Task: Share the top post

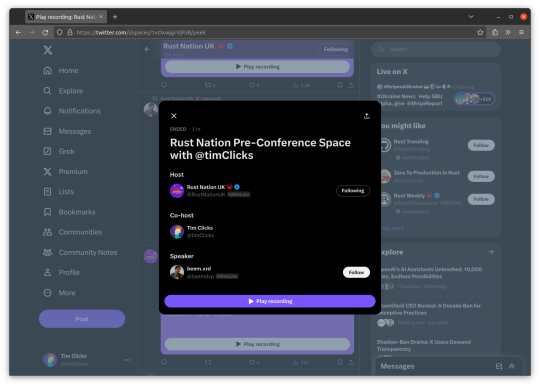Action: 351,85
